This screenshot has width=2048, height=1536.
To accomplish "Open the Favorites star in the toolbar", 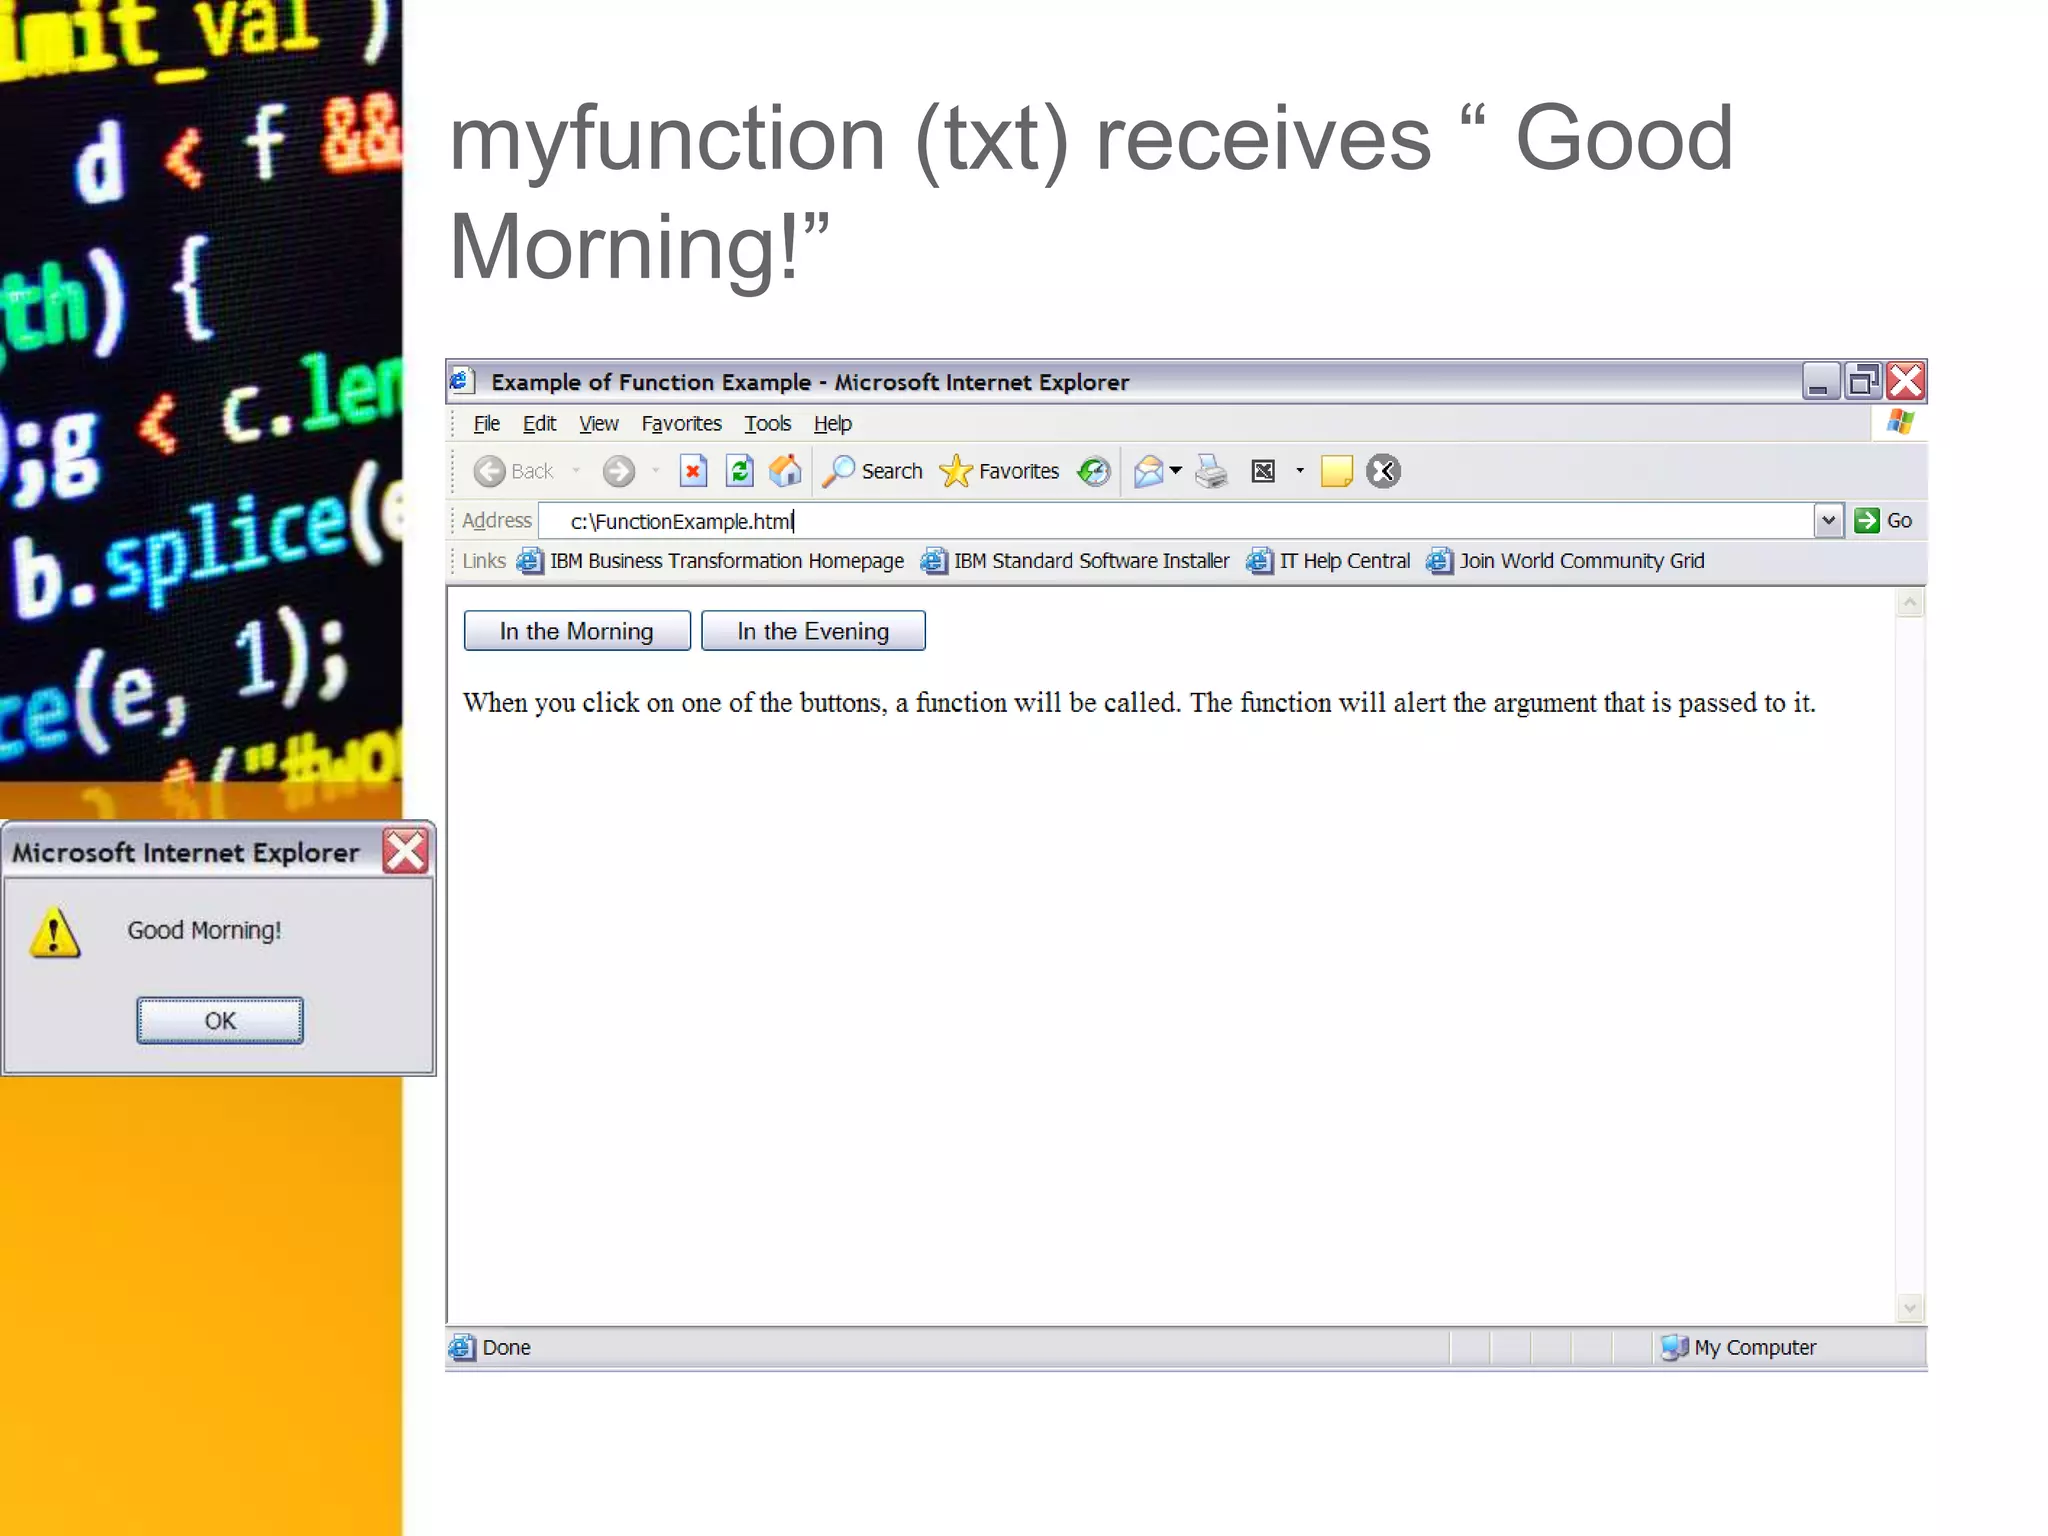I will (999, 471).
